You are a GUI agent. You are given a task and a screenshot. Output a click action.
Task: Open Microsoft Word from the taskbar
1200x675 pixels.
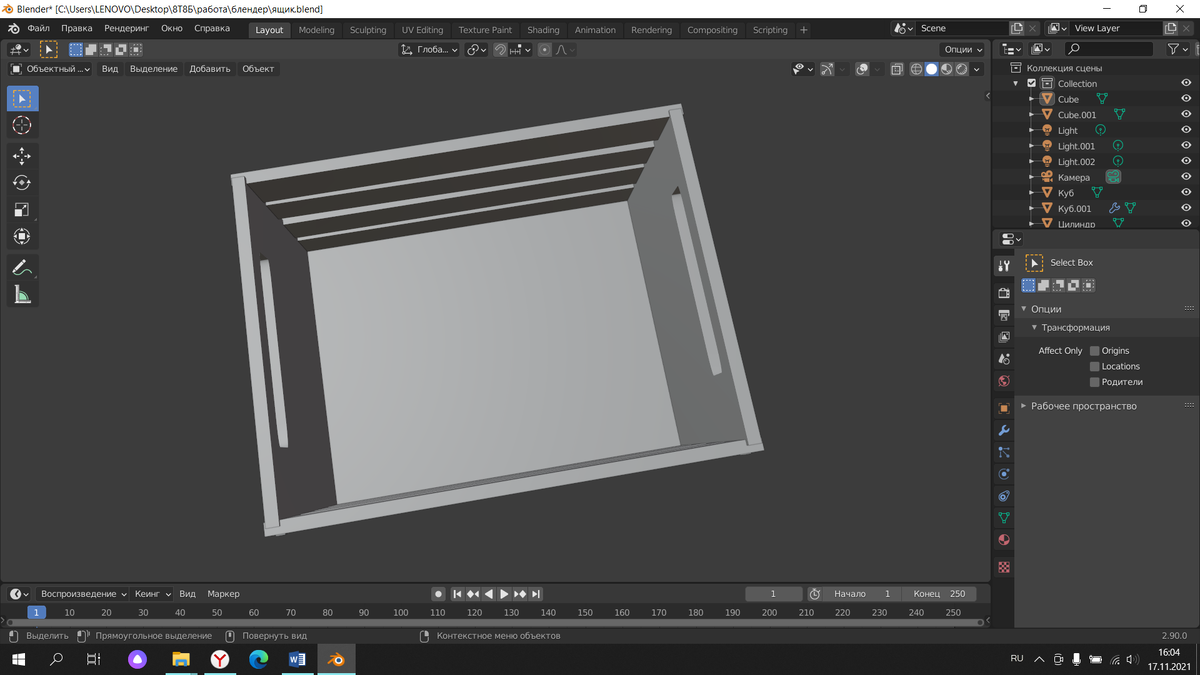(x=297, y=659)
